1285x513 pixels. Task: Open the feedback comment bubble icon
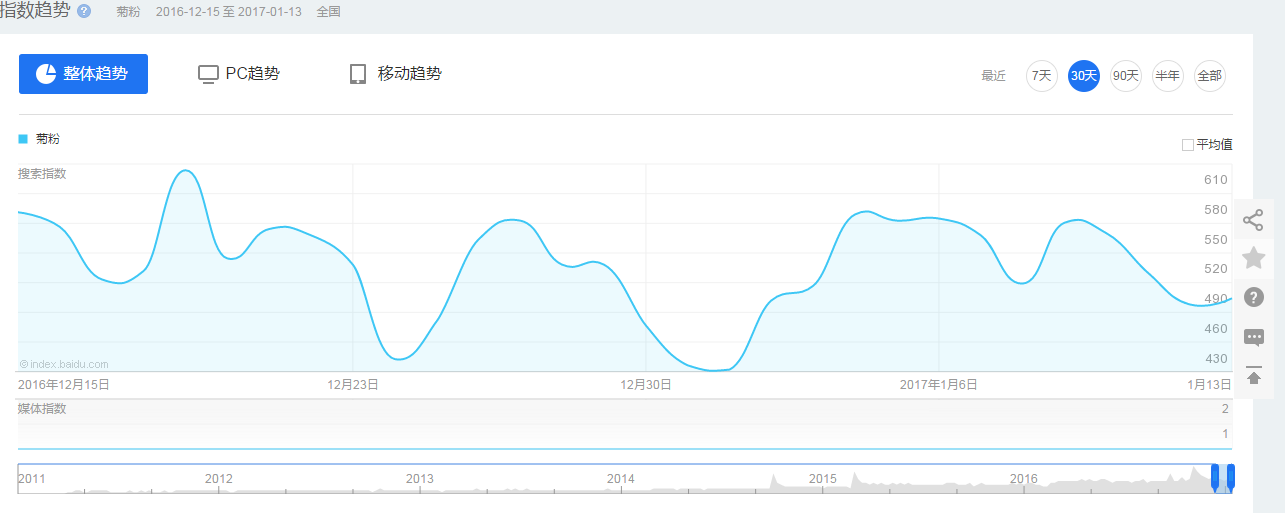(x=1253, y=337)
